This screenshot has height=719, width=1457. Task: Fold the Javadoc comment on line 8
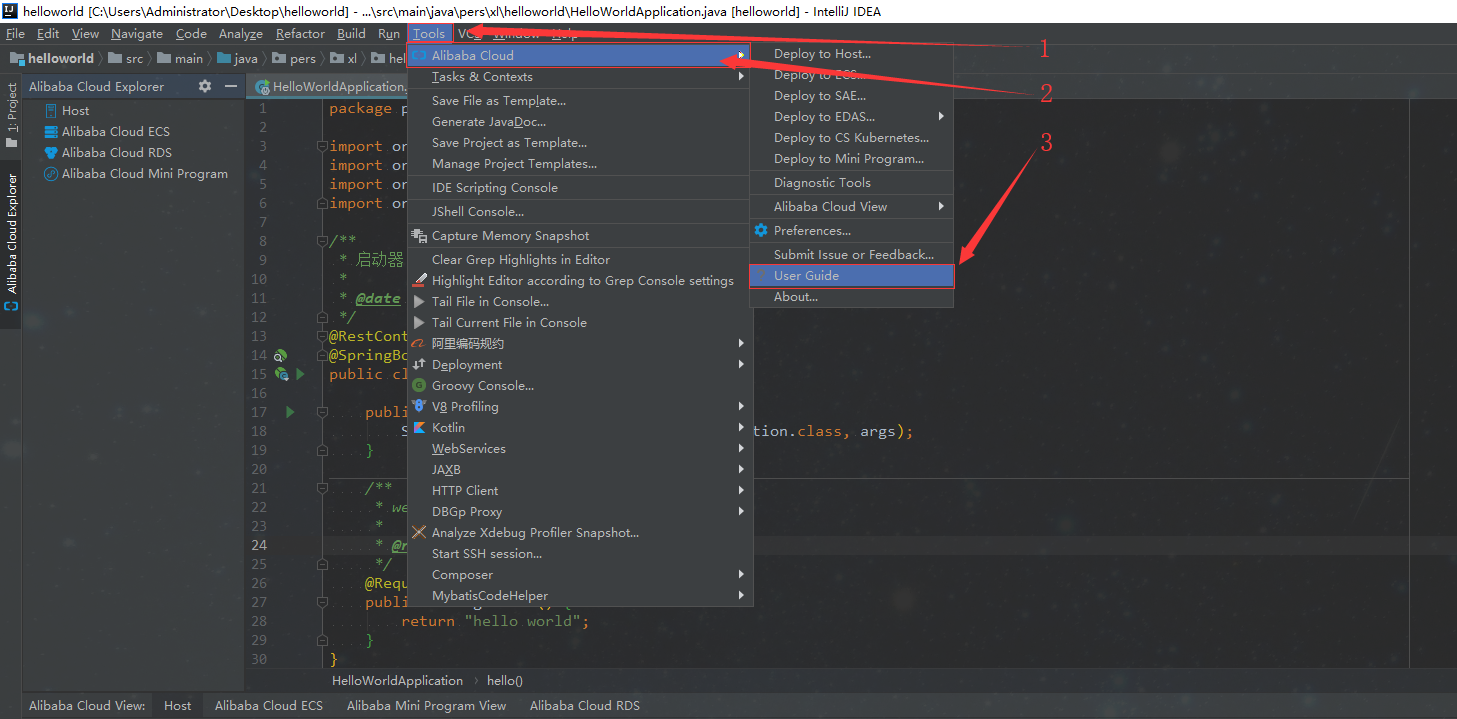click(322, 241)
